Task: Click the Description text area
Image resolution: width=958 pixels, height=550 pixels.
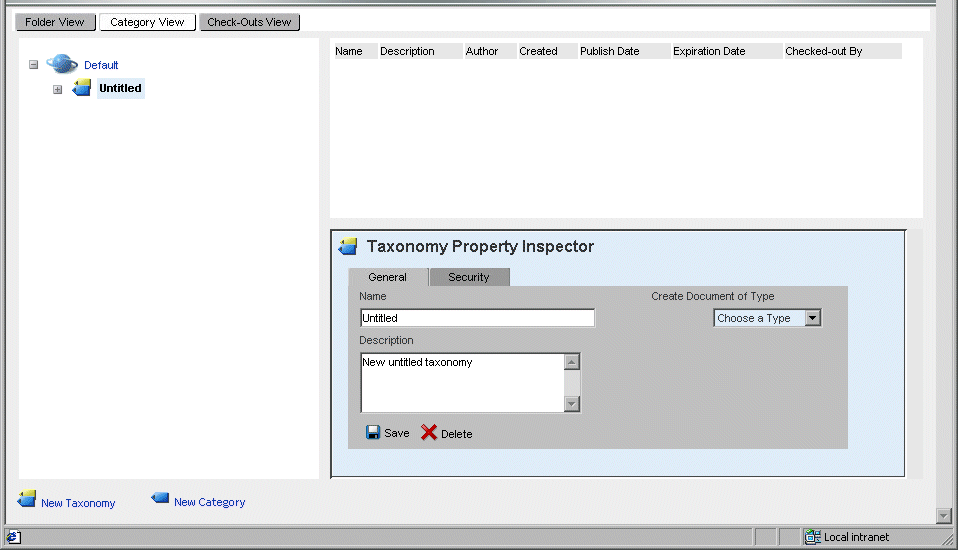Action: [x=463, y=383]
